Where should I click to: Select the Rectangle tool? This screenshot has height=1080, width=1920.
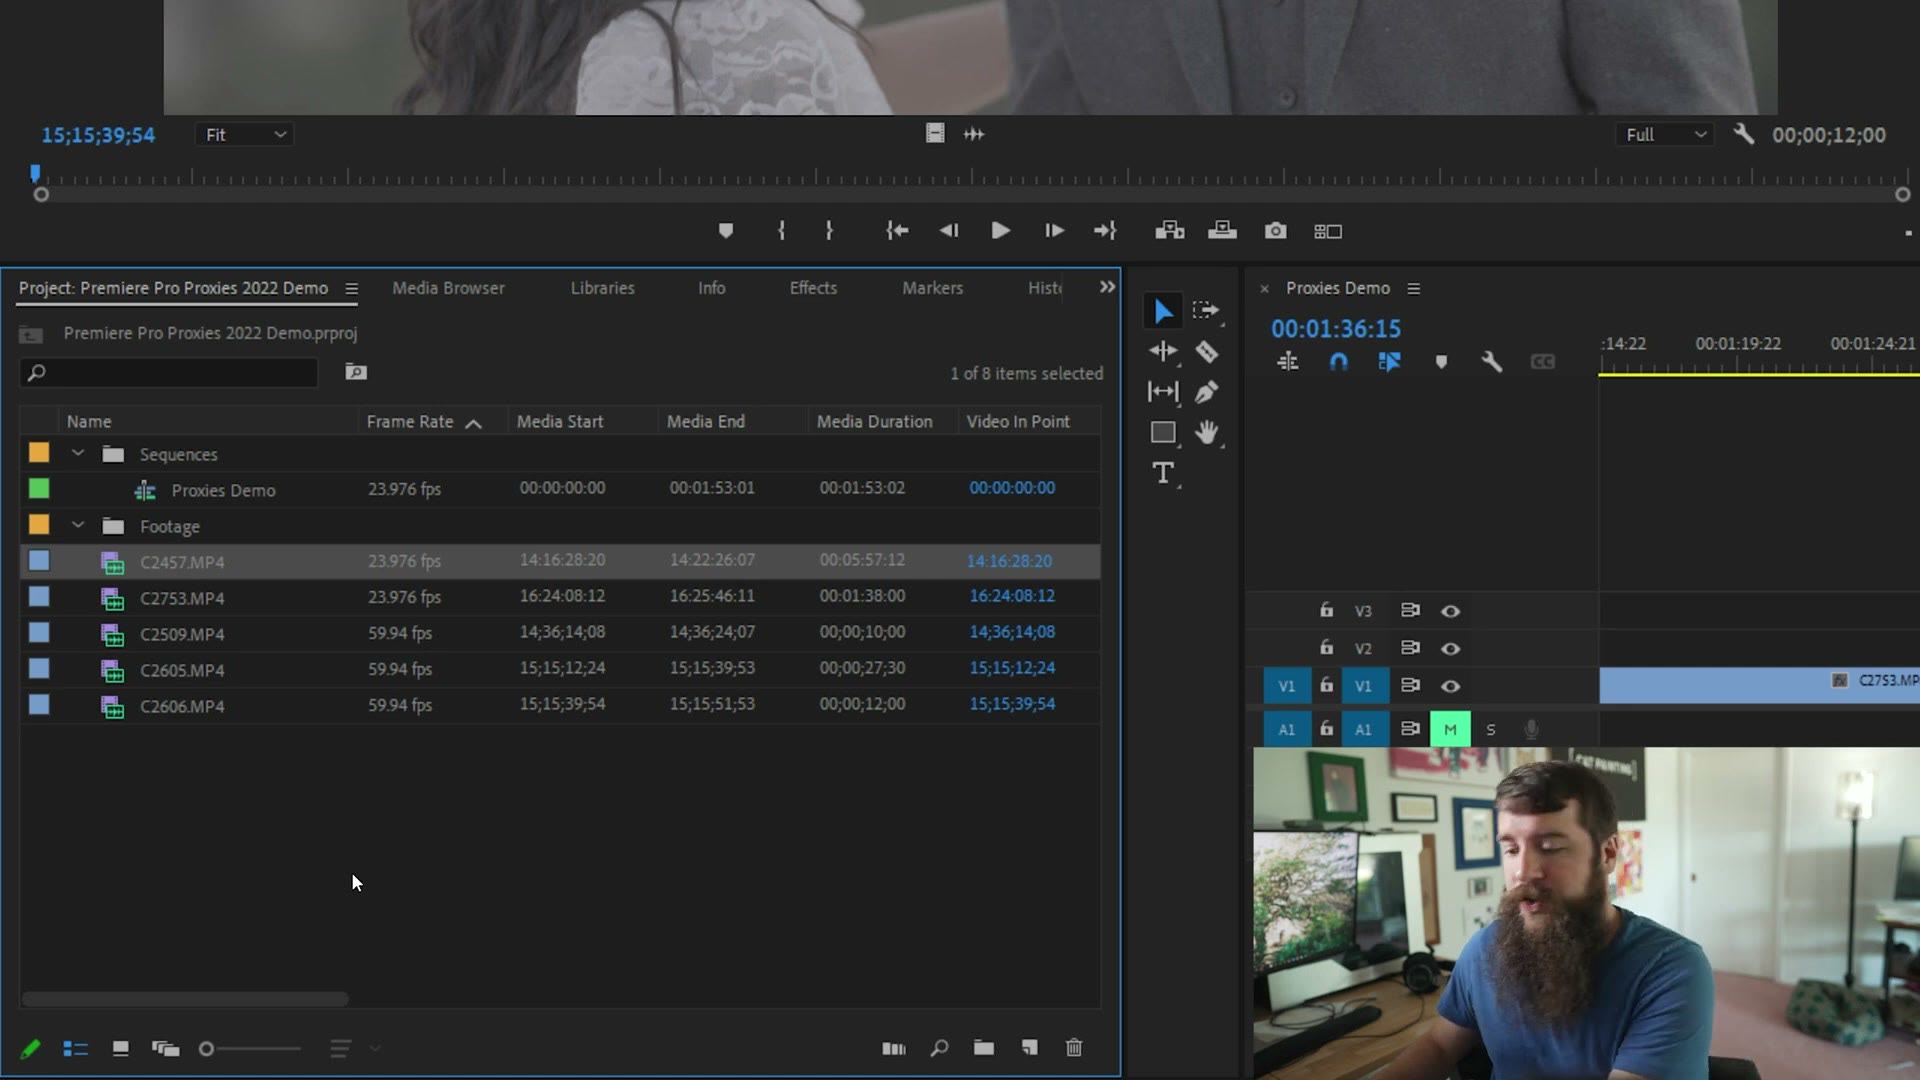(x=1163, y=432)
